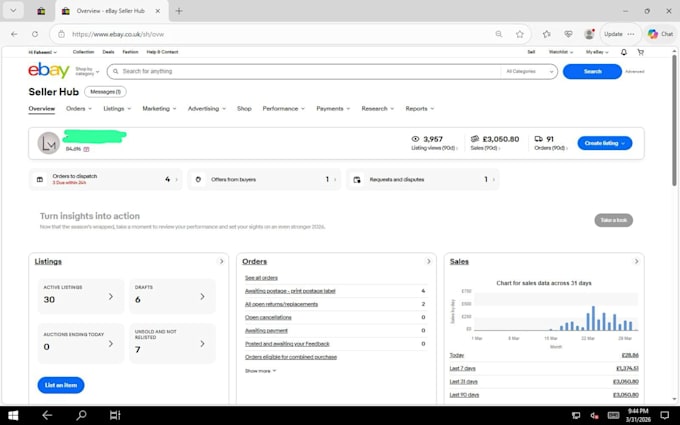Viewport: 680px width, 425px height.
Task: Click the browser back arrow
Action: (14, 34)
